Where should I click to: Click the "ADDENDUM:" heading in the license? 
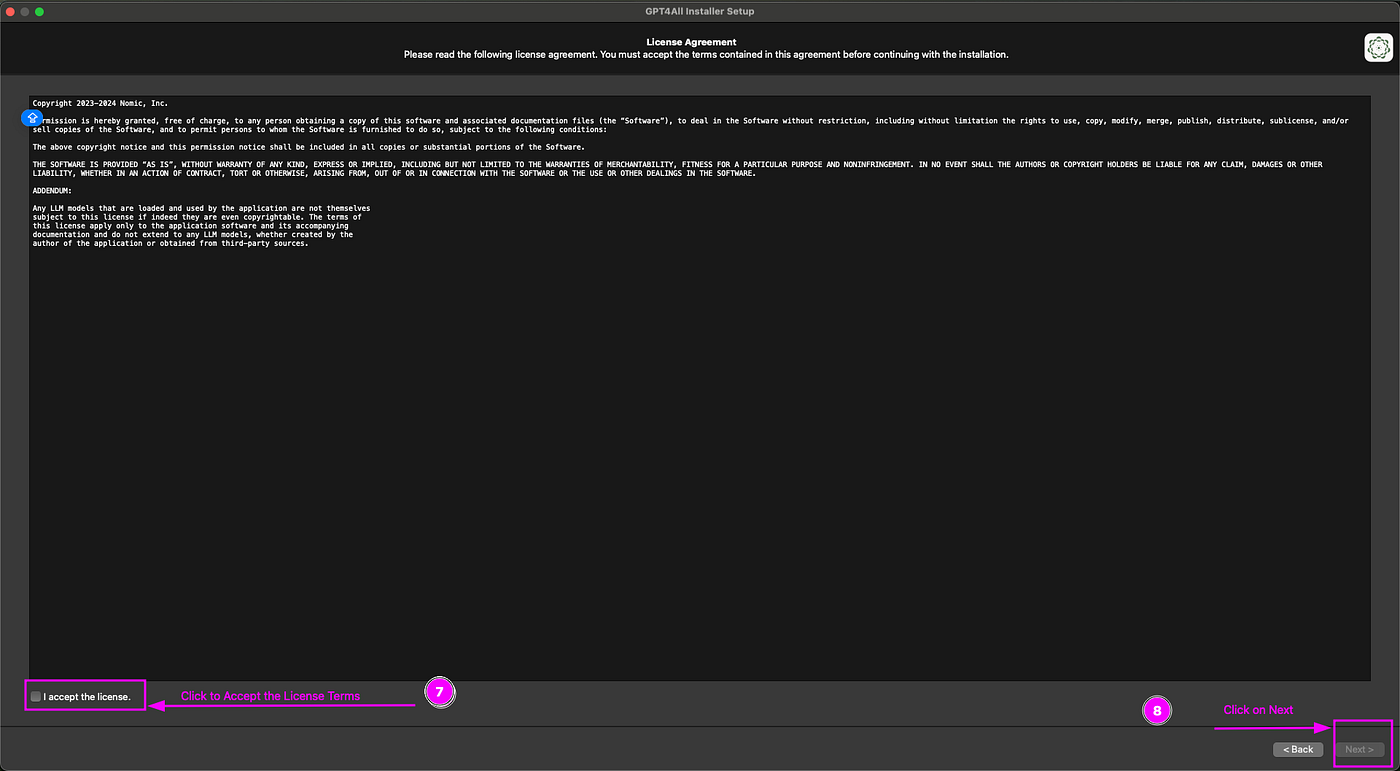coord(52,190)
